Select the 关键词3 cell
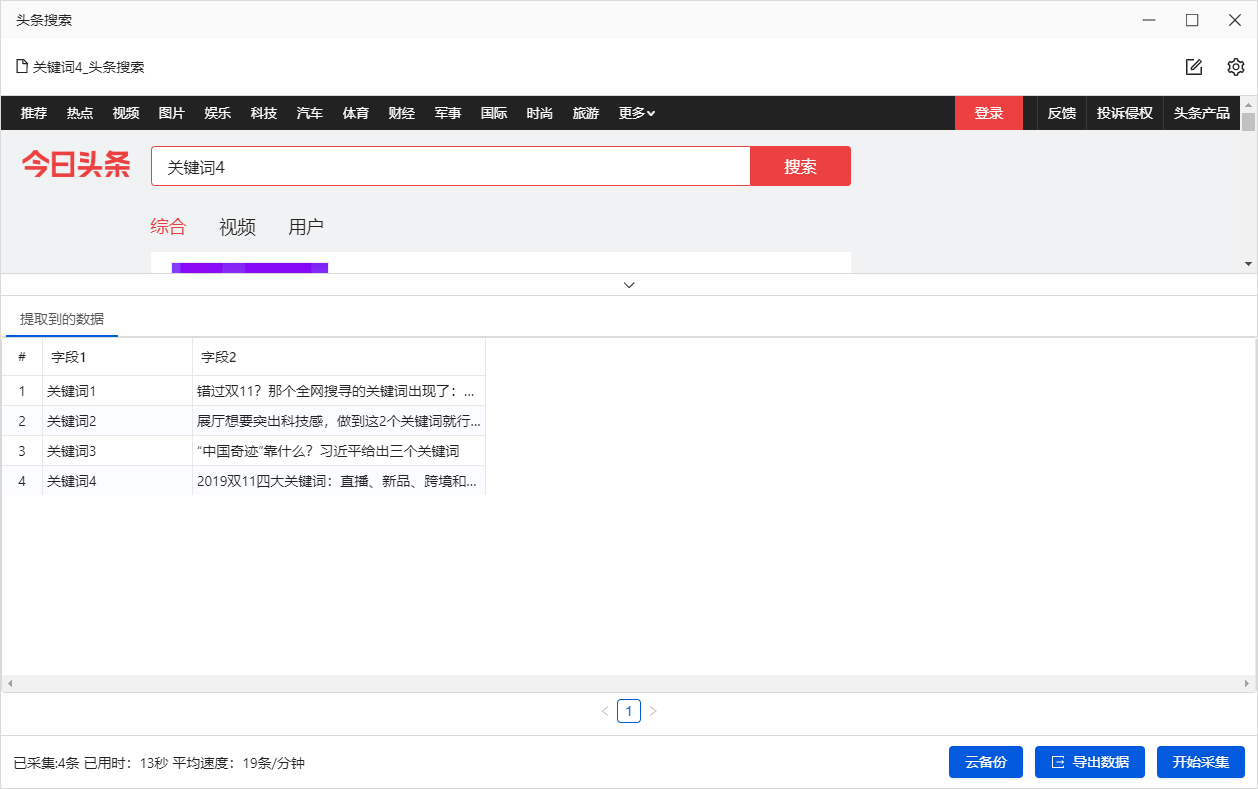The width and height of the screenshot is (1258, 789). 117,451
